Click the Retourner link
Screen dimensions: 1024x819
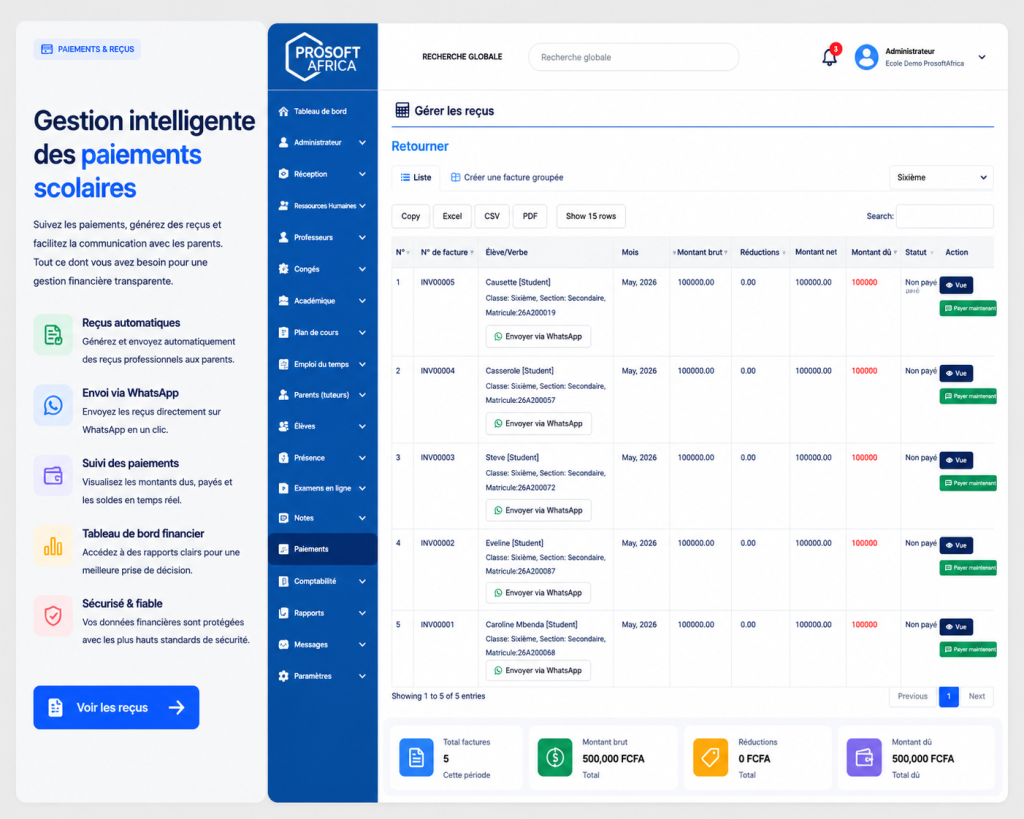[420, 146]
